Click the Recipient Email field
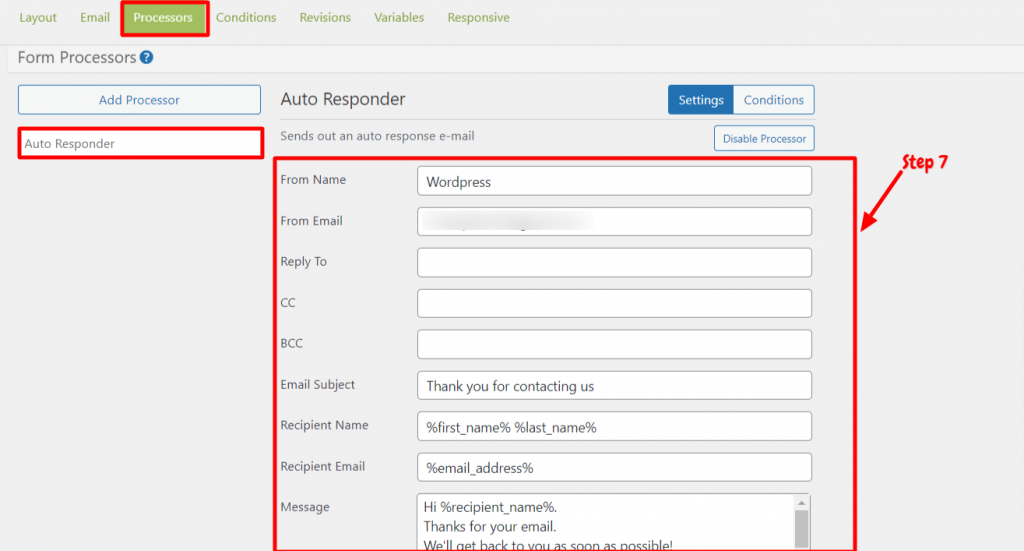The width and height of the screenshot is (1024, 551). point(615,467)
